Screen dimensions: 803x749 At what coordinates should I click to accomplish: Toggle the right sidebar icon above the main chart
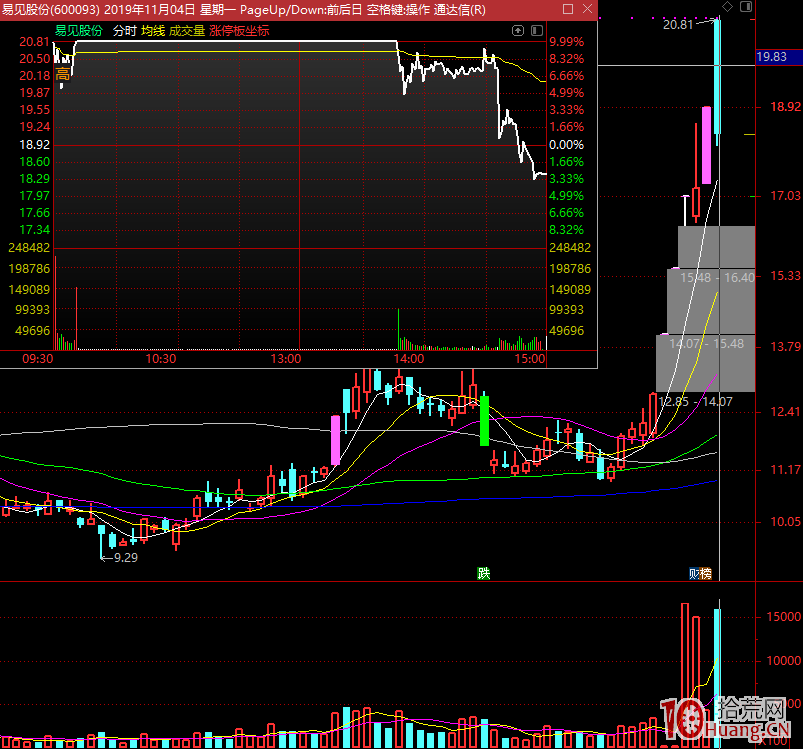(746, 7)
